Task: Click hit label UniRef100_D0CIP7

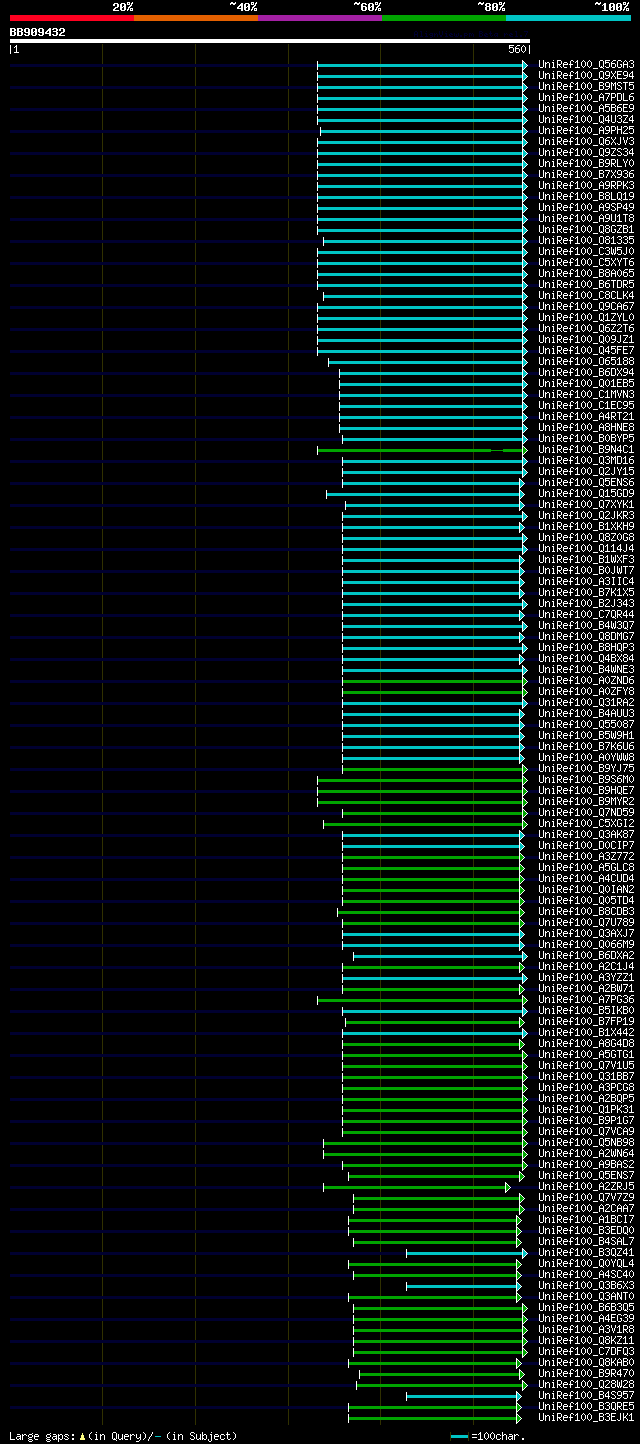Action: [x=586, y=846]
